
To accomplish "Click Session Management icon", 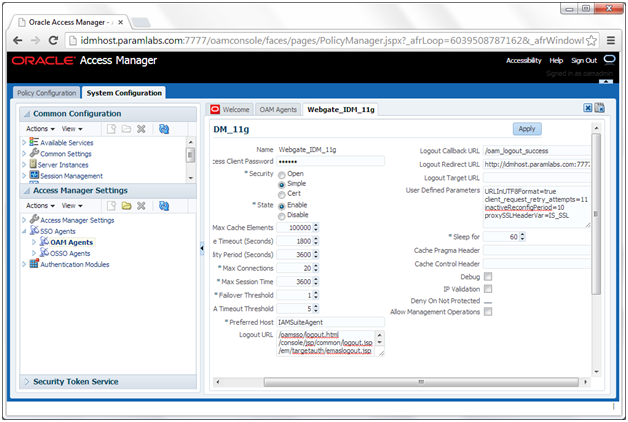I will point(34,175).
